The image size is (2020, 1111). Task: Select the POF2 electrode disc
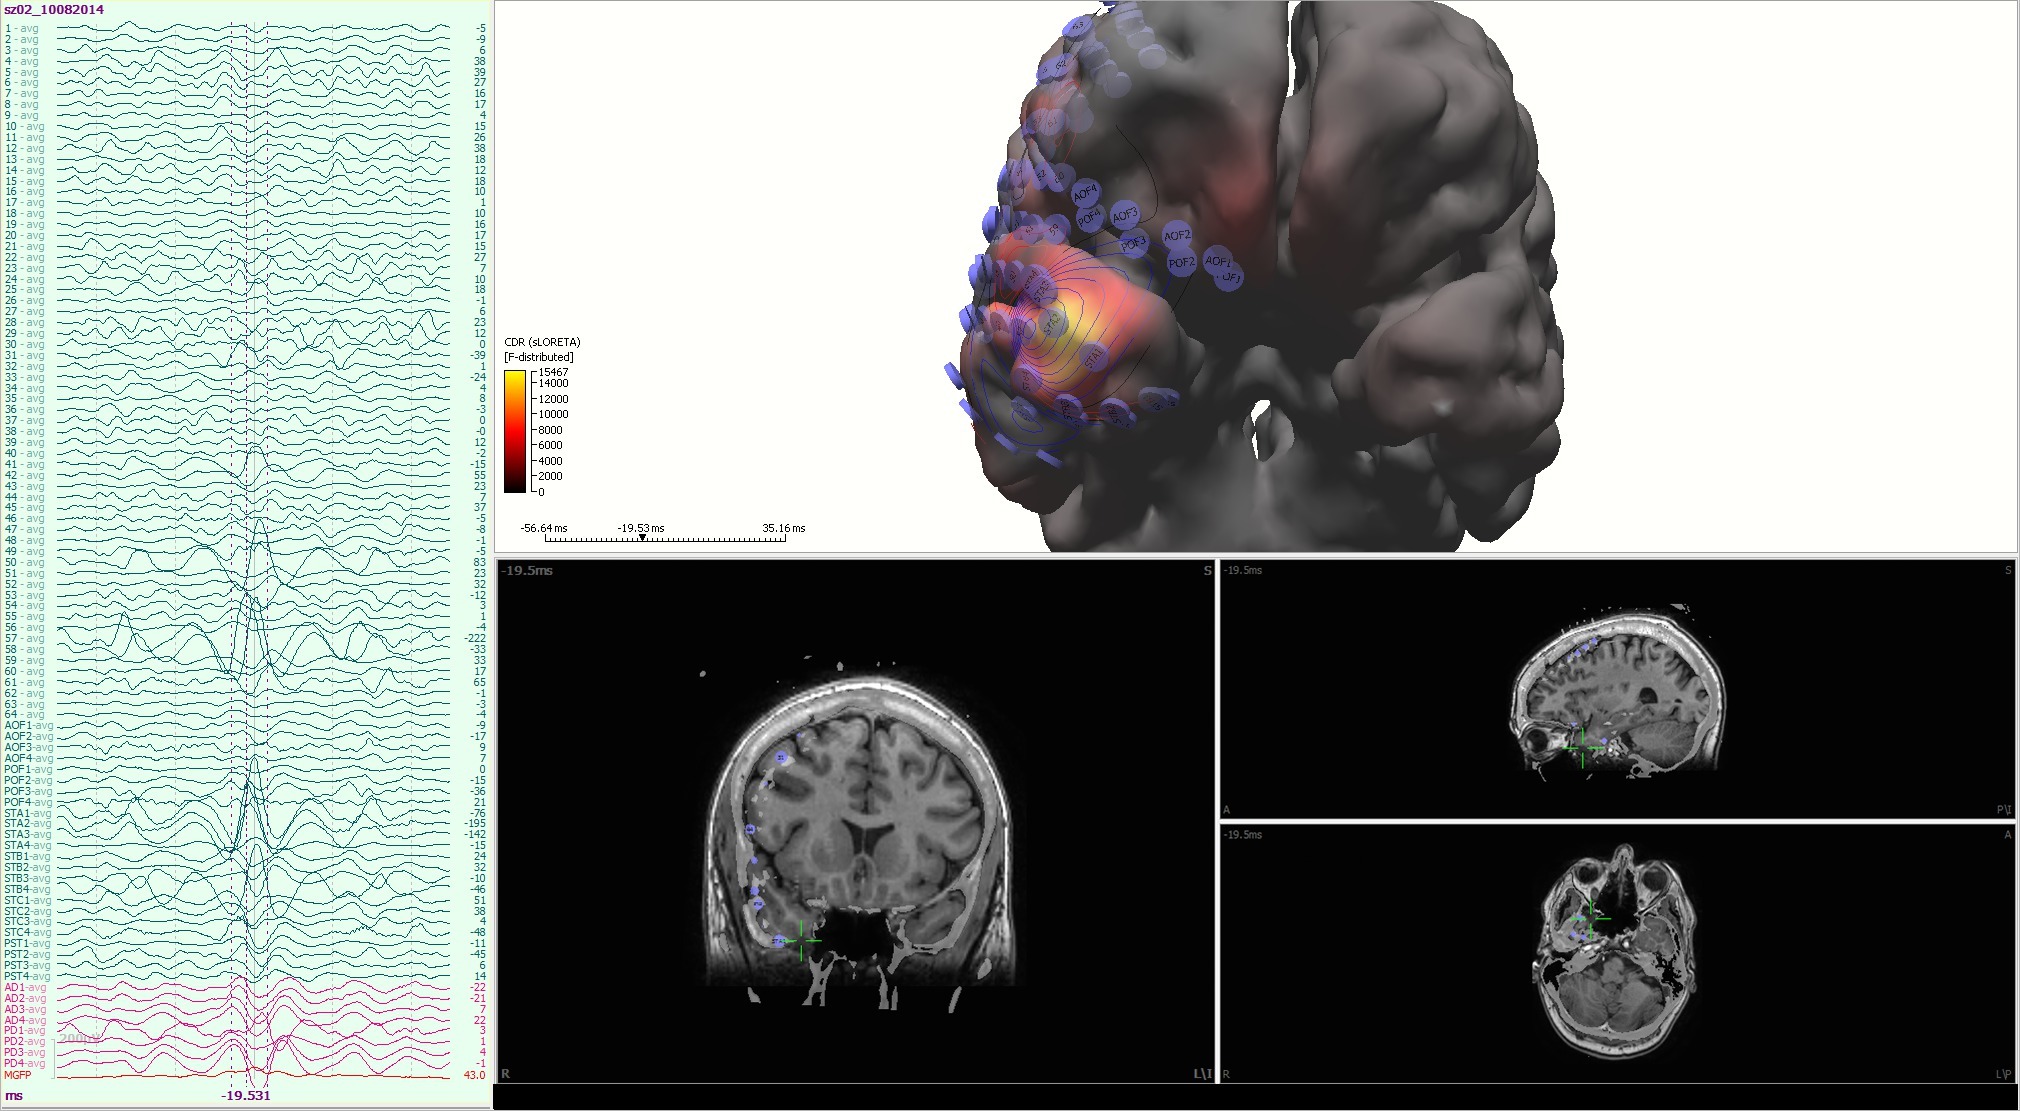(x=1182, y=263)
